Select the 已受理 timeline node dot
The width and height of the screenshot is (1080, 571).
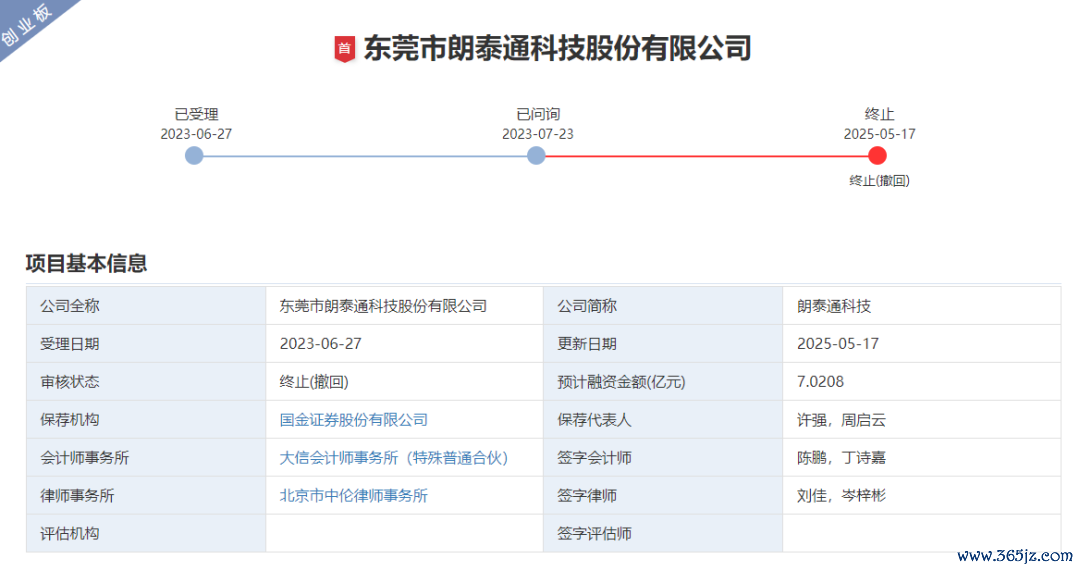(194, 156)
